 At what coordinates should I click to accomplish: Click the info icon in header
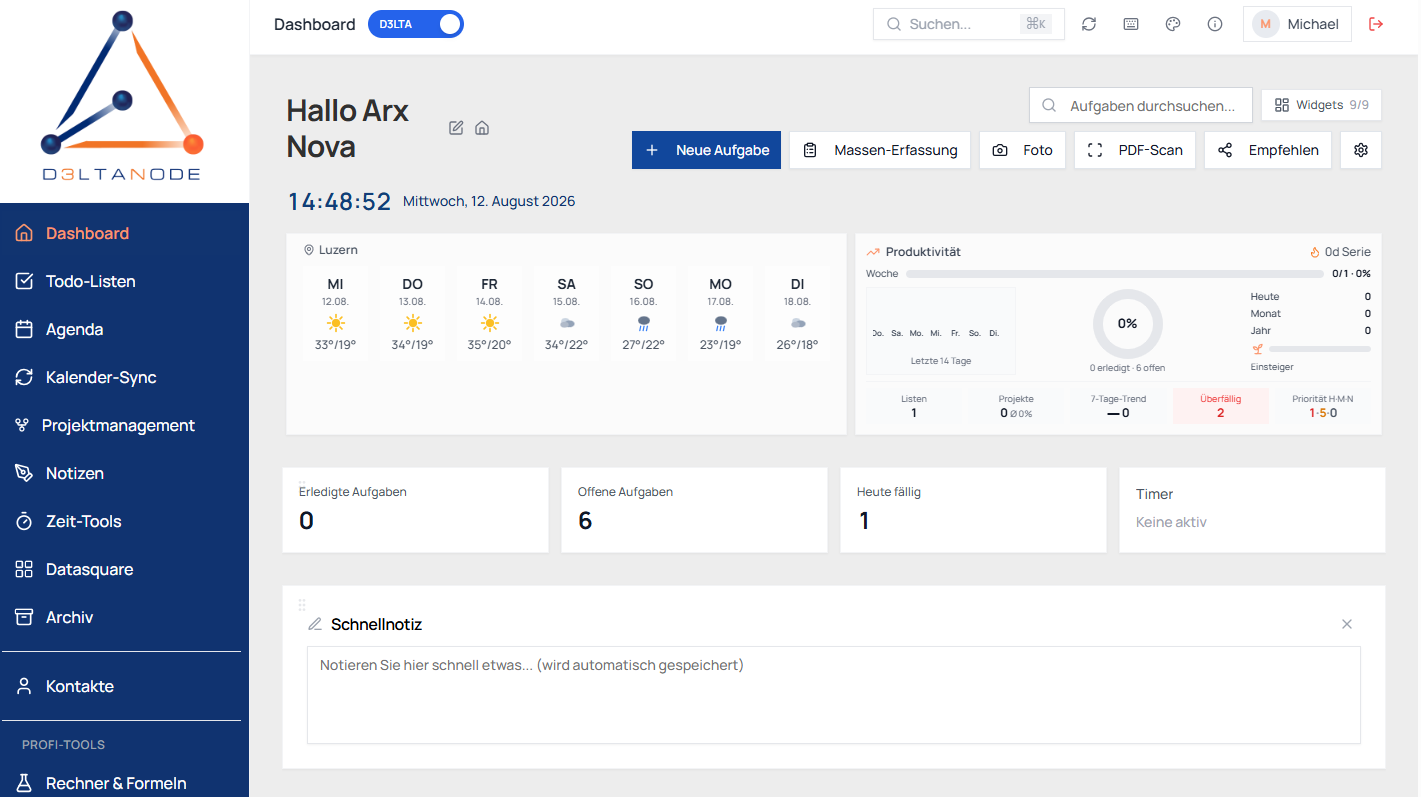(1215, 24)
